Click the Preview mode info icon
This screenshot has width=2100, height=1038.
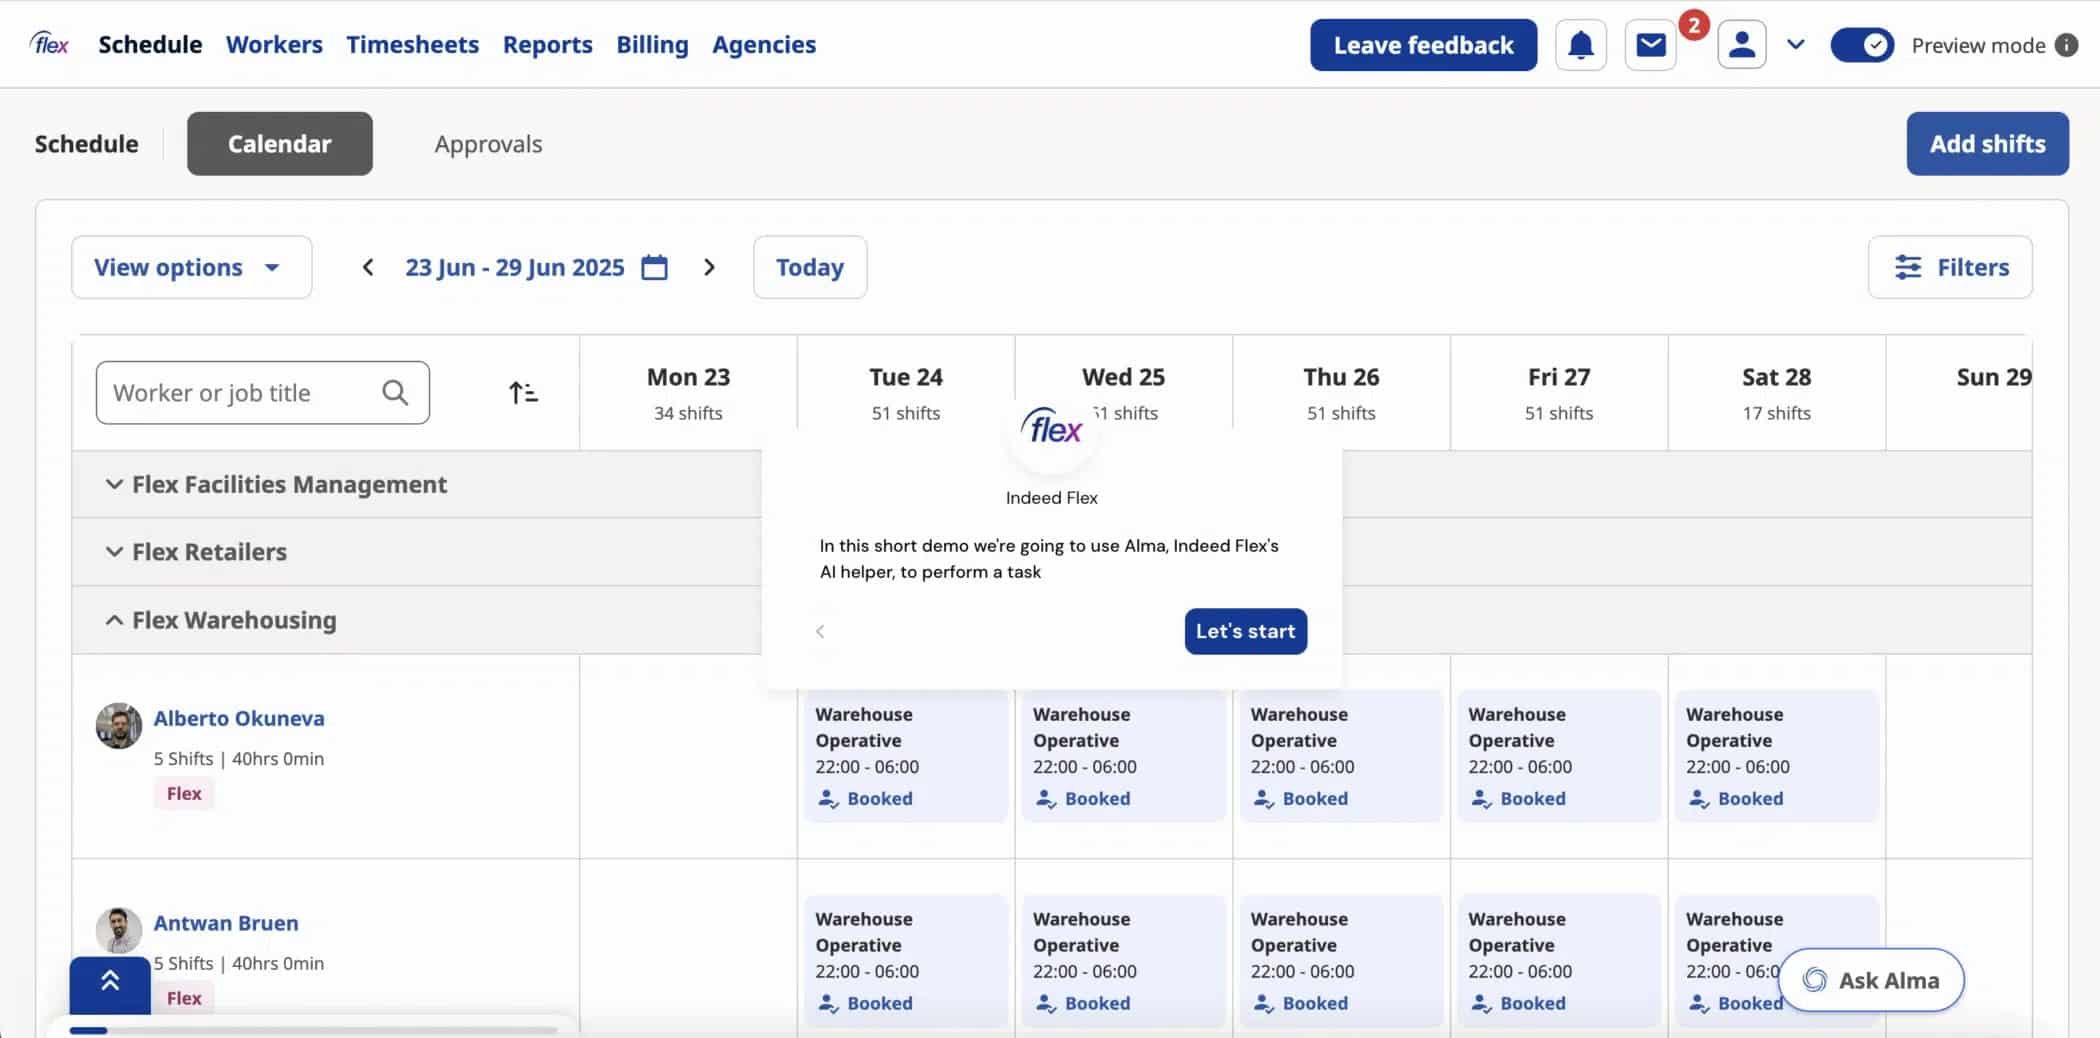[2066, 45]
